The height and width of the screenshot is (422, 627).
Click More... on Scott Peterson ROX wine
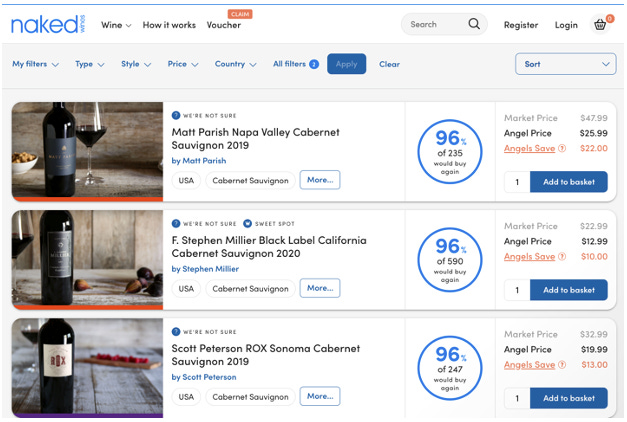pyautogui.click(x=320, y=396)
